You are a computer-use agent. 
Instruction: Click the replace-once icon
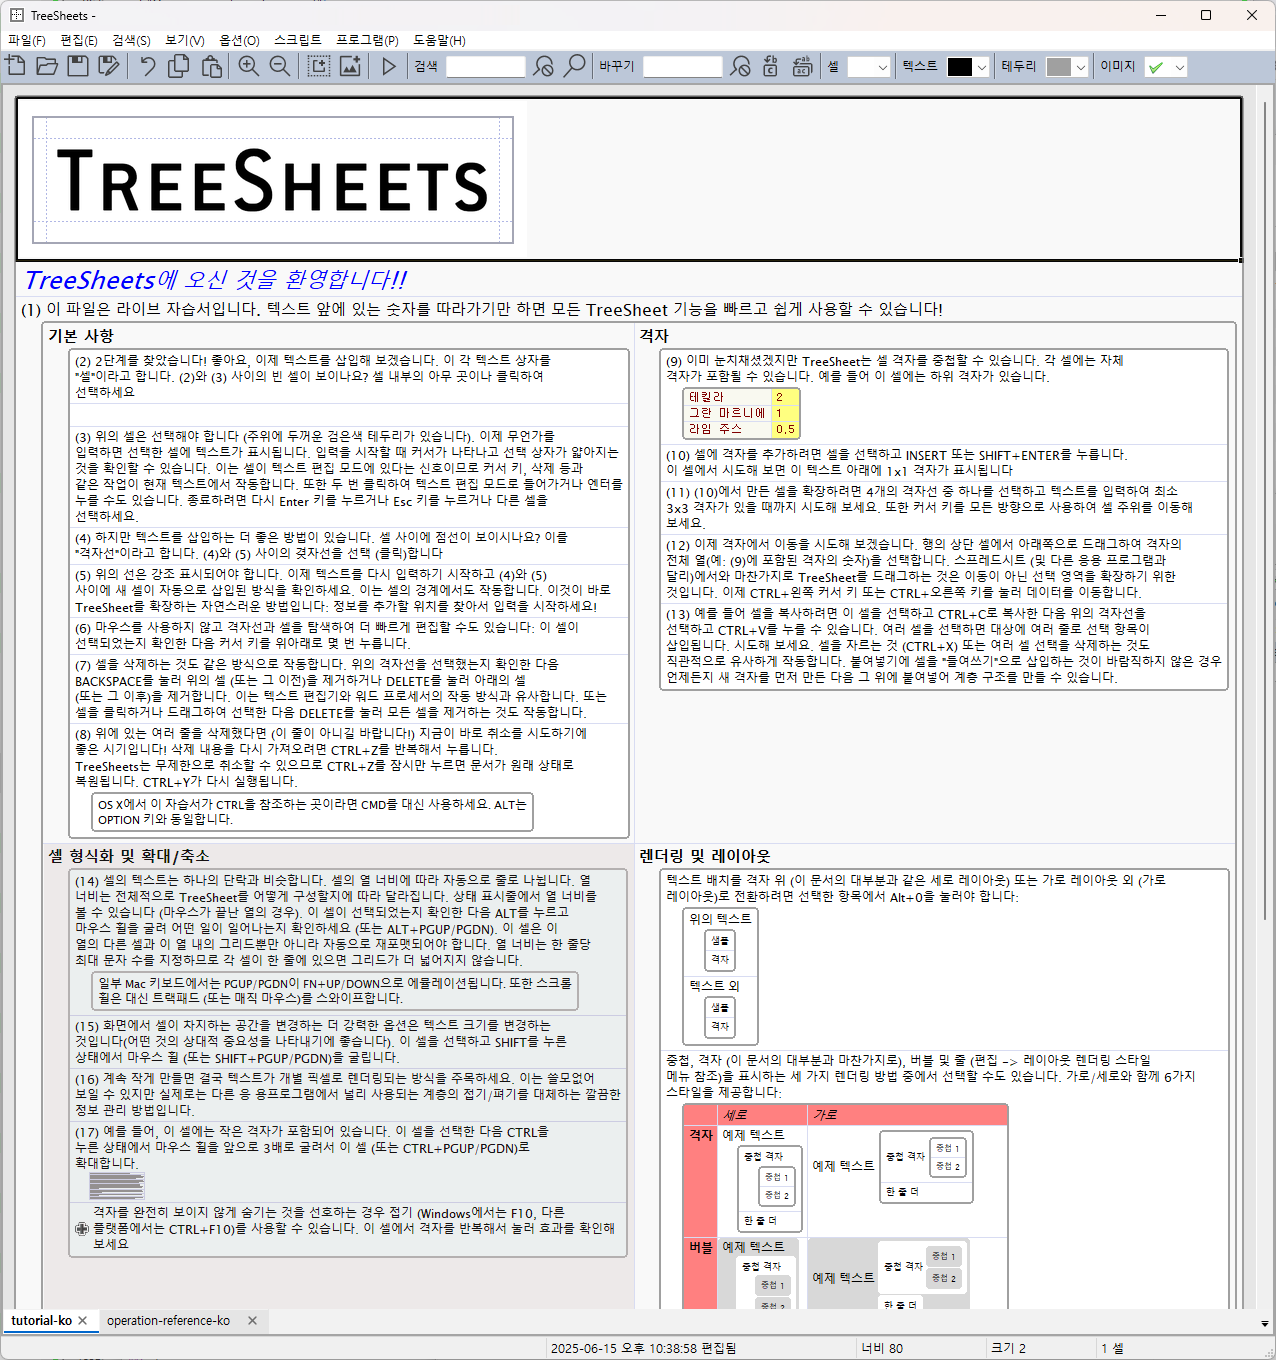[770, 66]
